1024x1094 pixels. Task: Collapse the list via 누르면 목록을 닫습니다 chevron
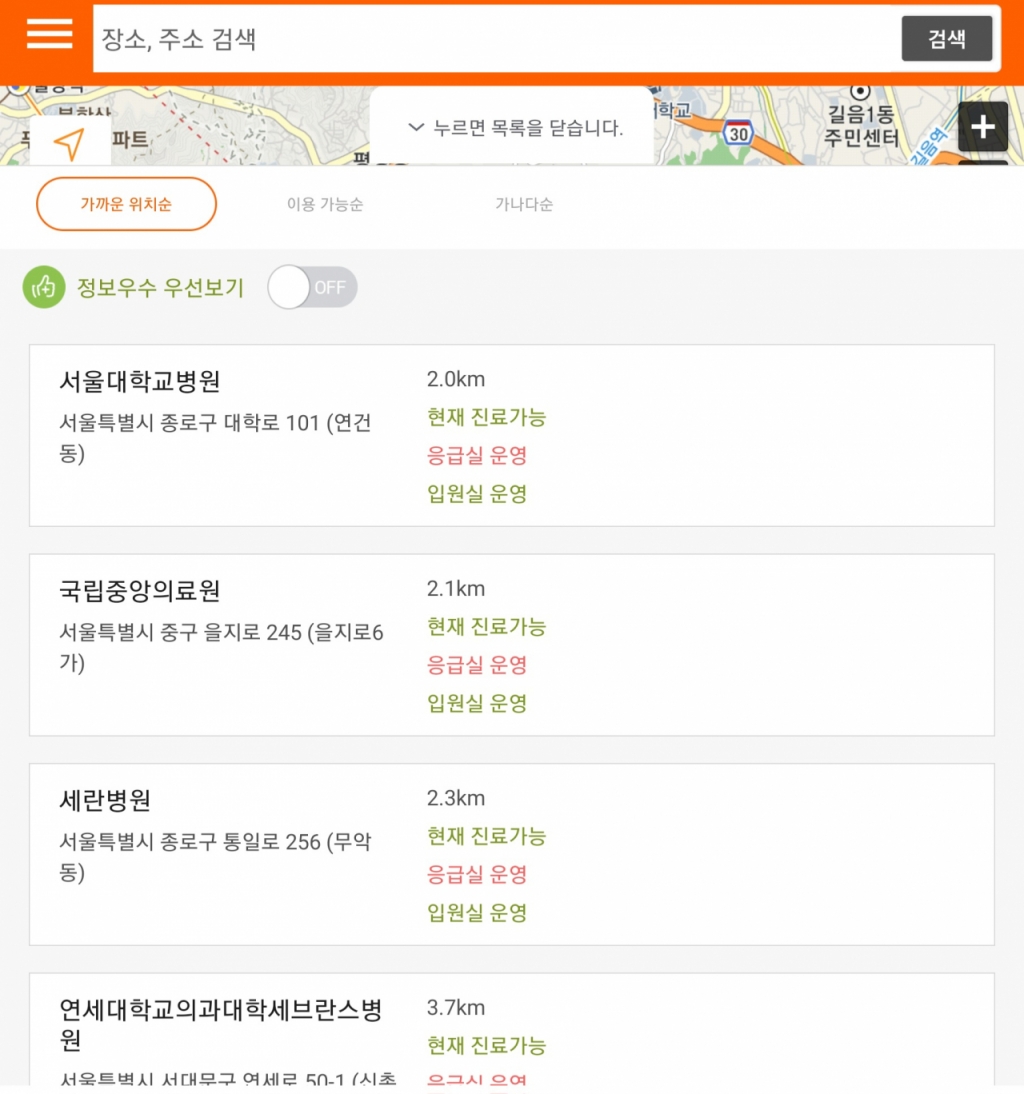coord(512,127)
